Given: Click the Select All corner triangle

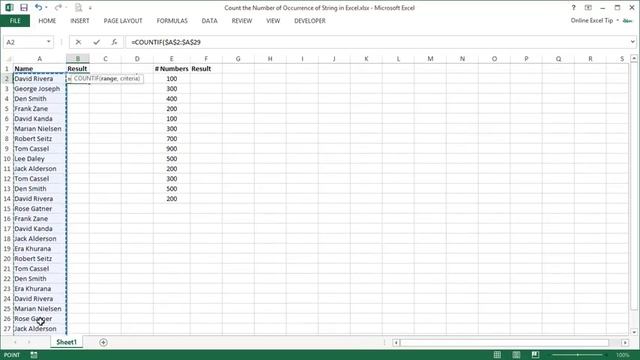Looking at the screenshot, I should pyautogui.click(x=7, y=59).
